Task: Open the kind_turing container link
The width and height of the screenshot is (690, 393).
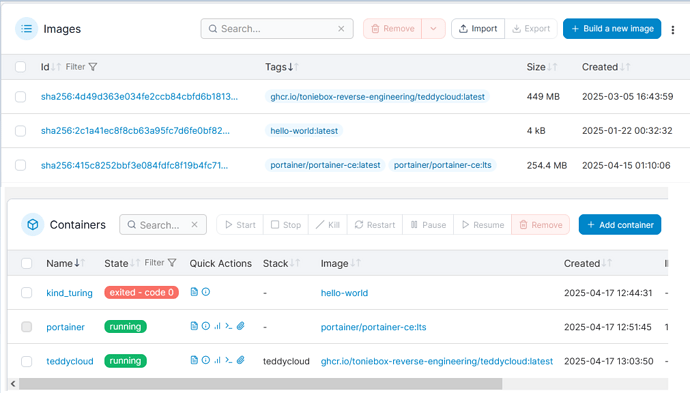Action: [x=70, y=293]
